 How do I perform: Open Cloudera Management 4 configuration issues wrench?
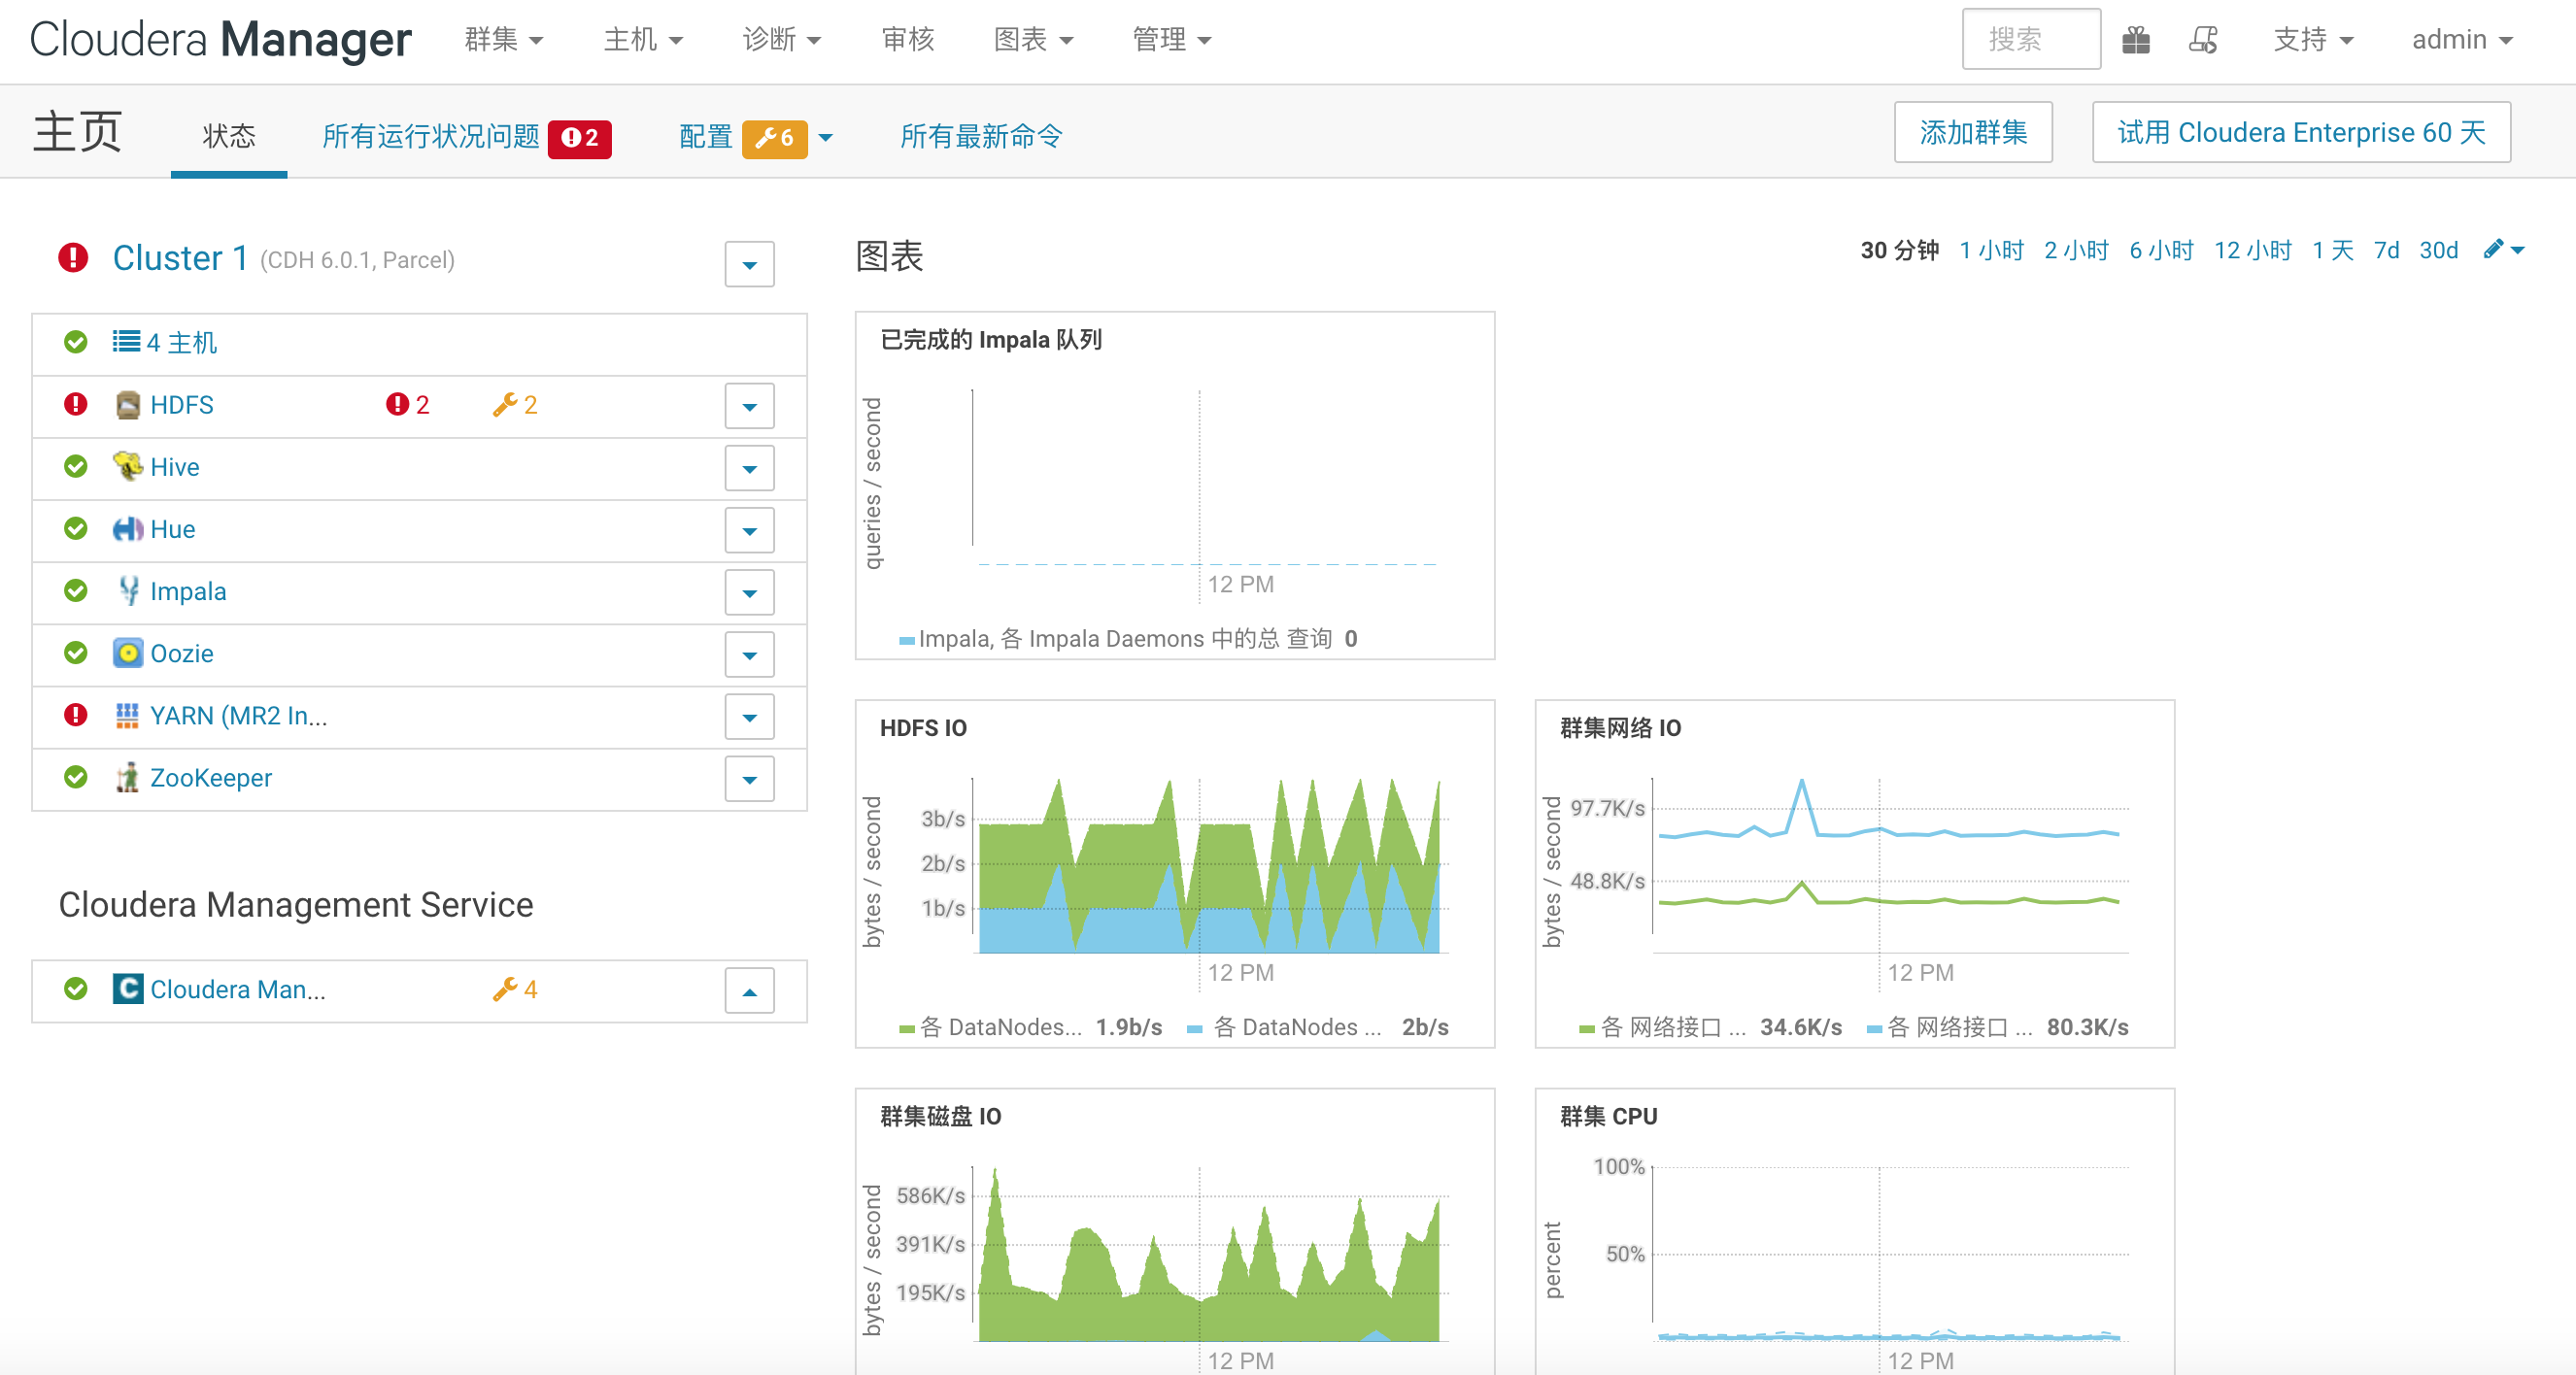pos(515,989)
